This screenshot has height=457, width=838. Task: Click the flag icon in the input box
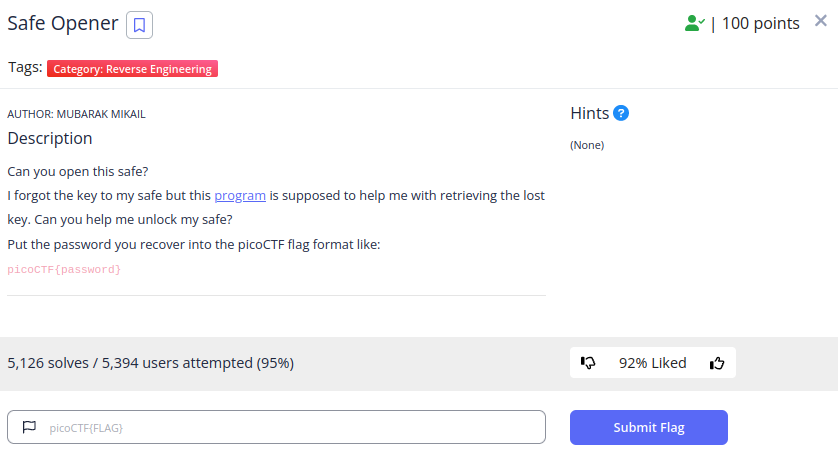tap(29, 427)
